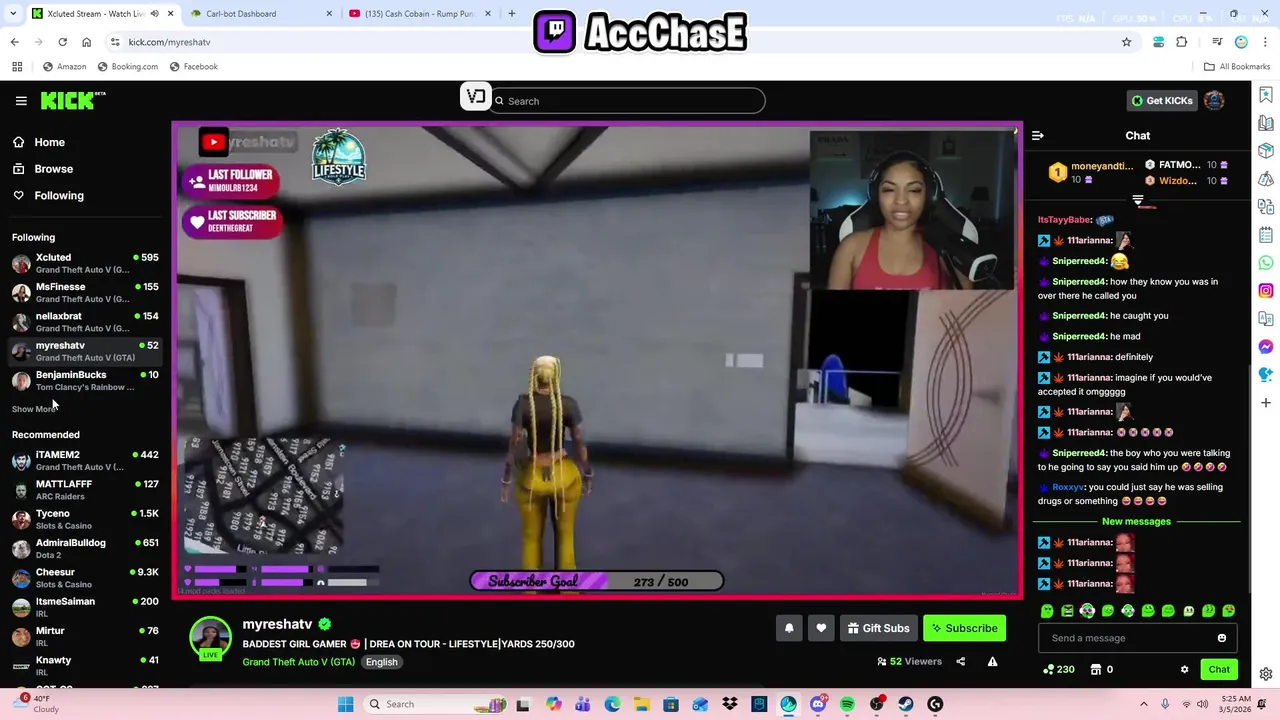This screenshot has width=1280, height=720.
Task: Expand Show More under Following
Action: pyautogui.click(x=34, y=409)
